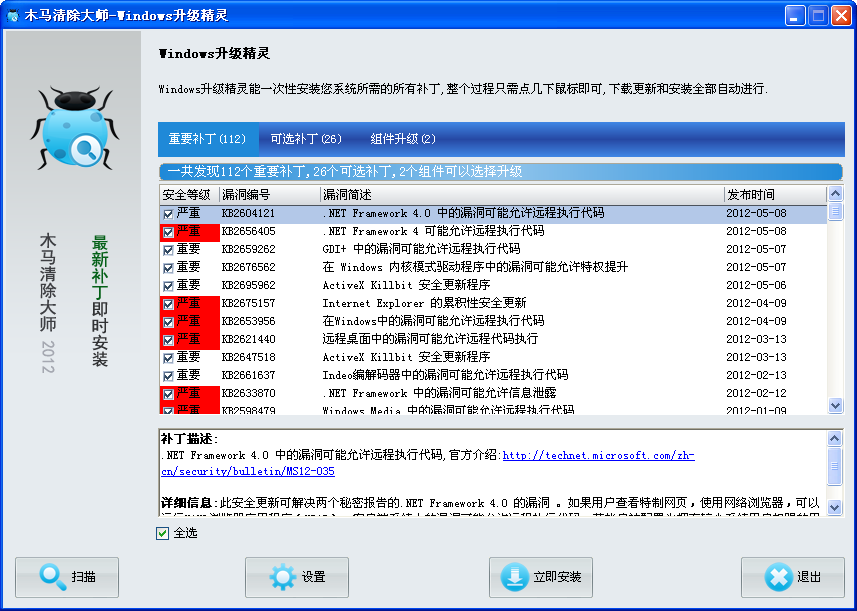The image size is (857, 611).
Task: Open the 可选补丁 (26) tab
Action: click(306, 139)
